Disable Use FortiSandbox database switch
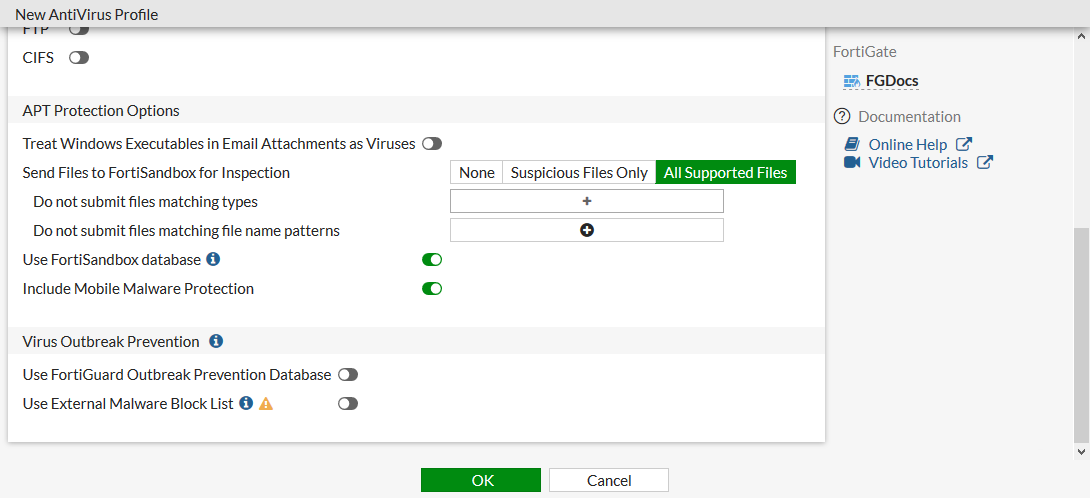Viewport: 1090px width, 498px height. tap(432, 260)
